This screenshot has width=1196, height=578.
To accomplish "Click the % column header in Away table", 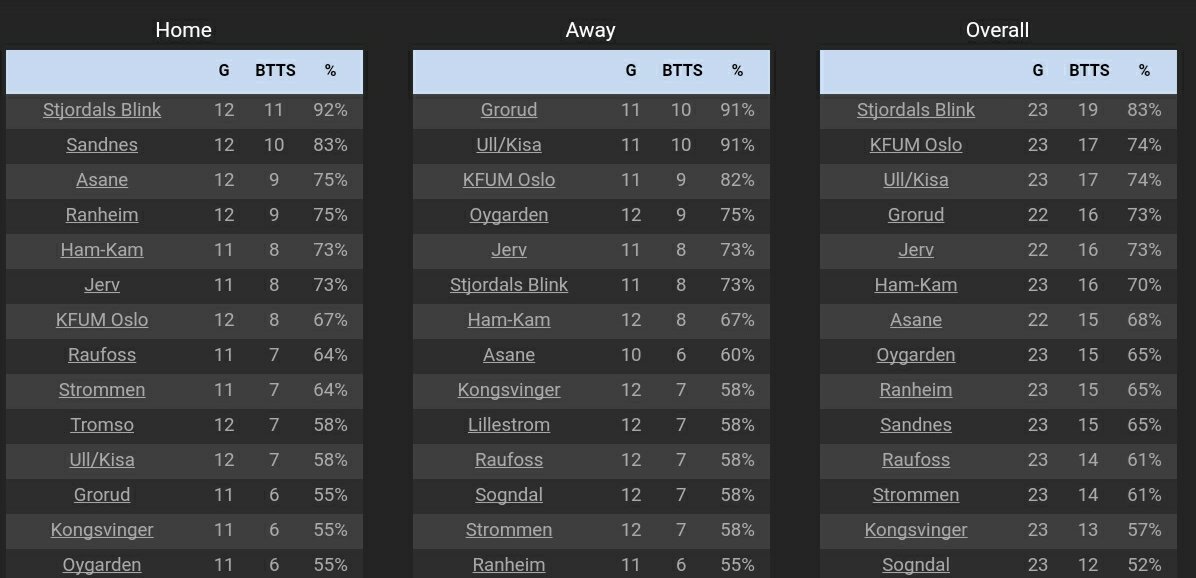I will 737,71.
